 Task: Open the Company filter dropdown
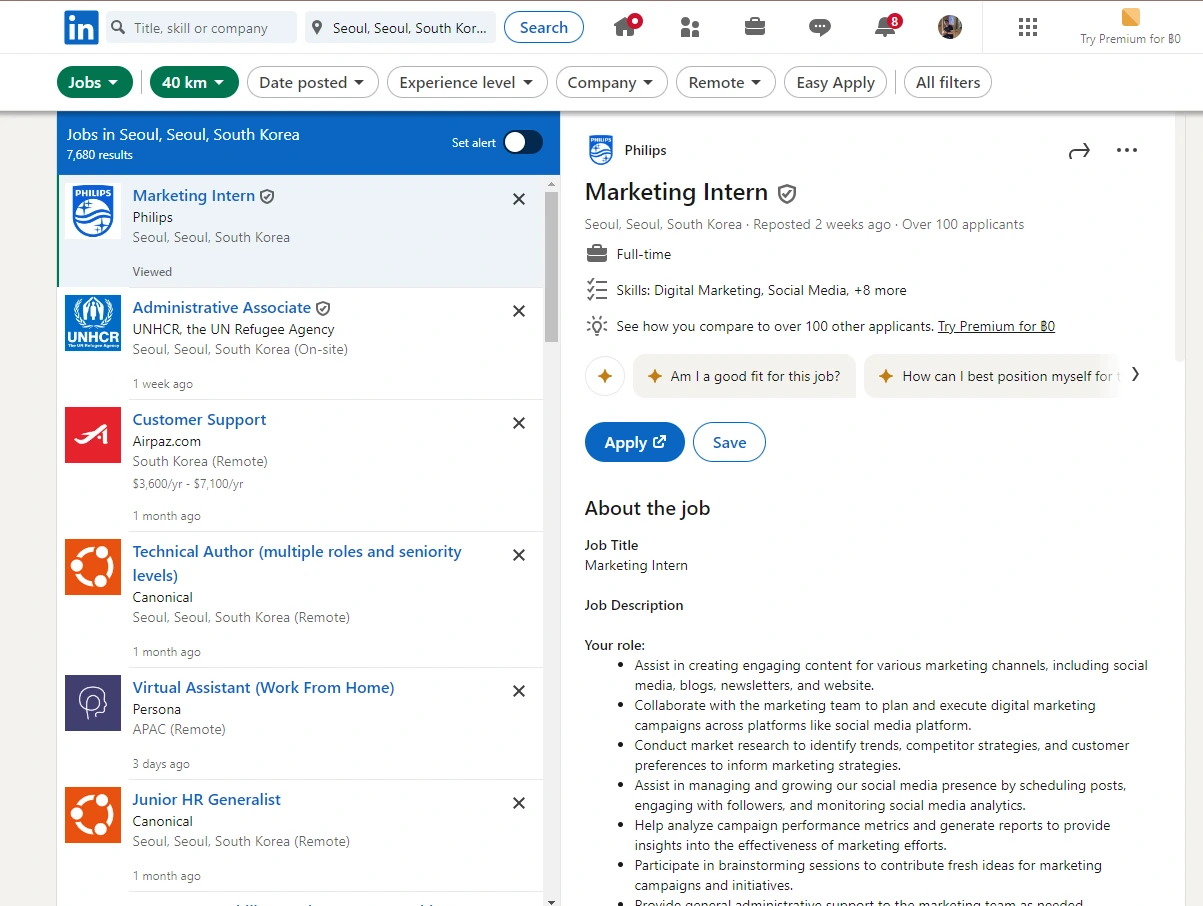tap(611, 82)
